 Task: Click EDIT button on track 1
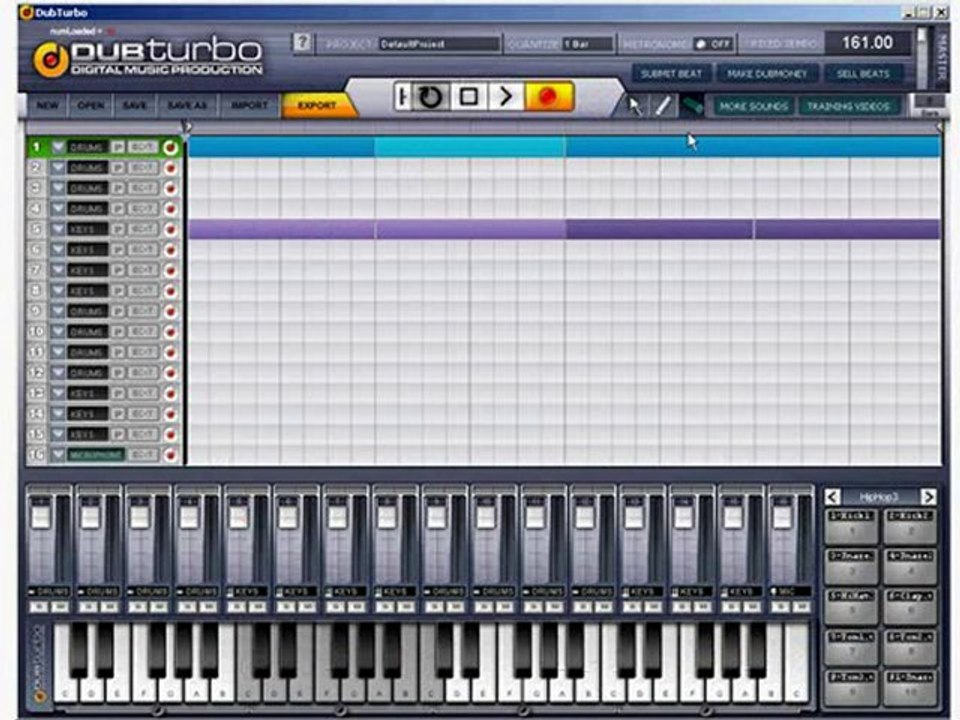pyautogui.click(x=142, y=148)
